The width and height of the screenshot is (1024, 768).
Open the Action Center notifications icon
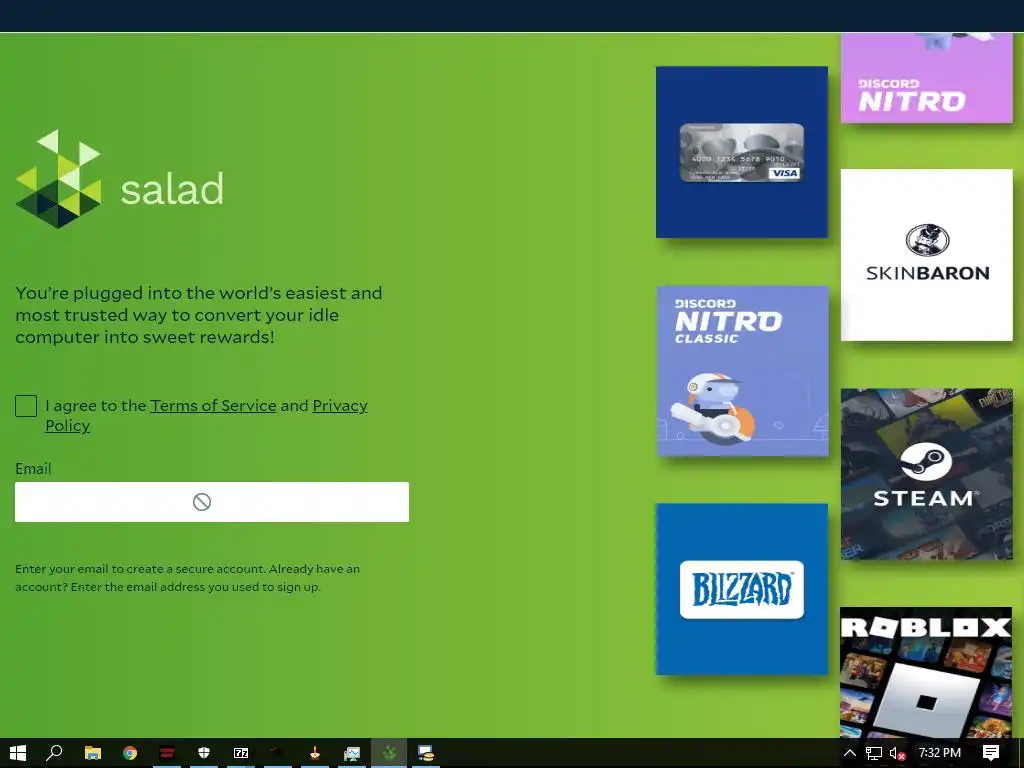click(x=991, y=753)
